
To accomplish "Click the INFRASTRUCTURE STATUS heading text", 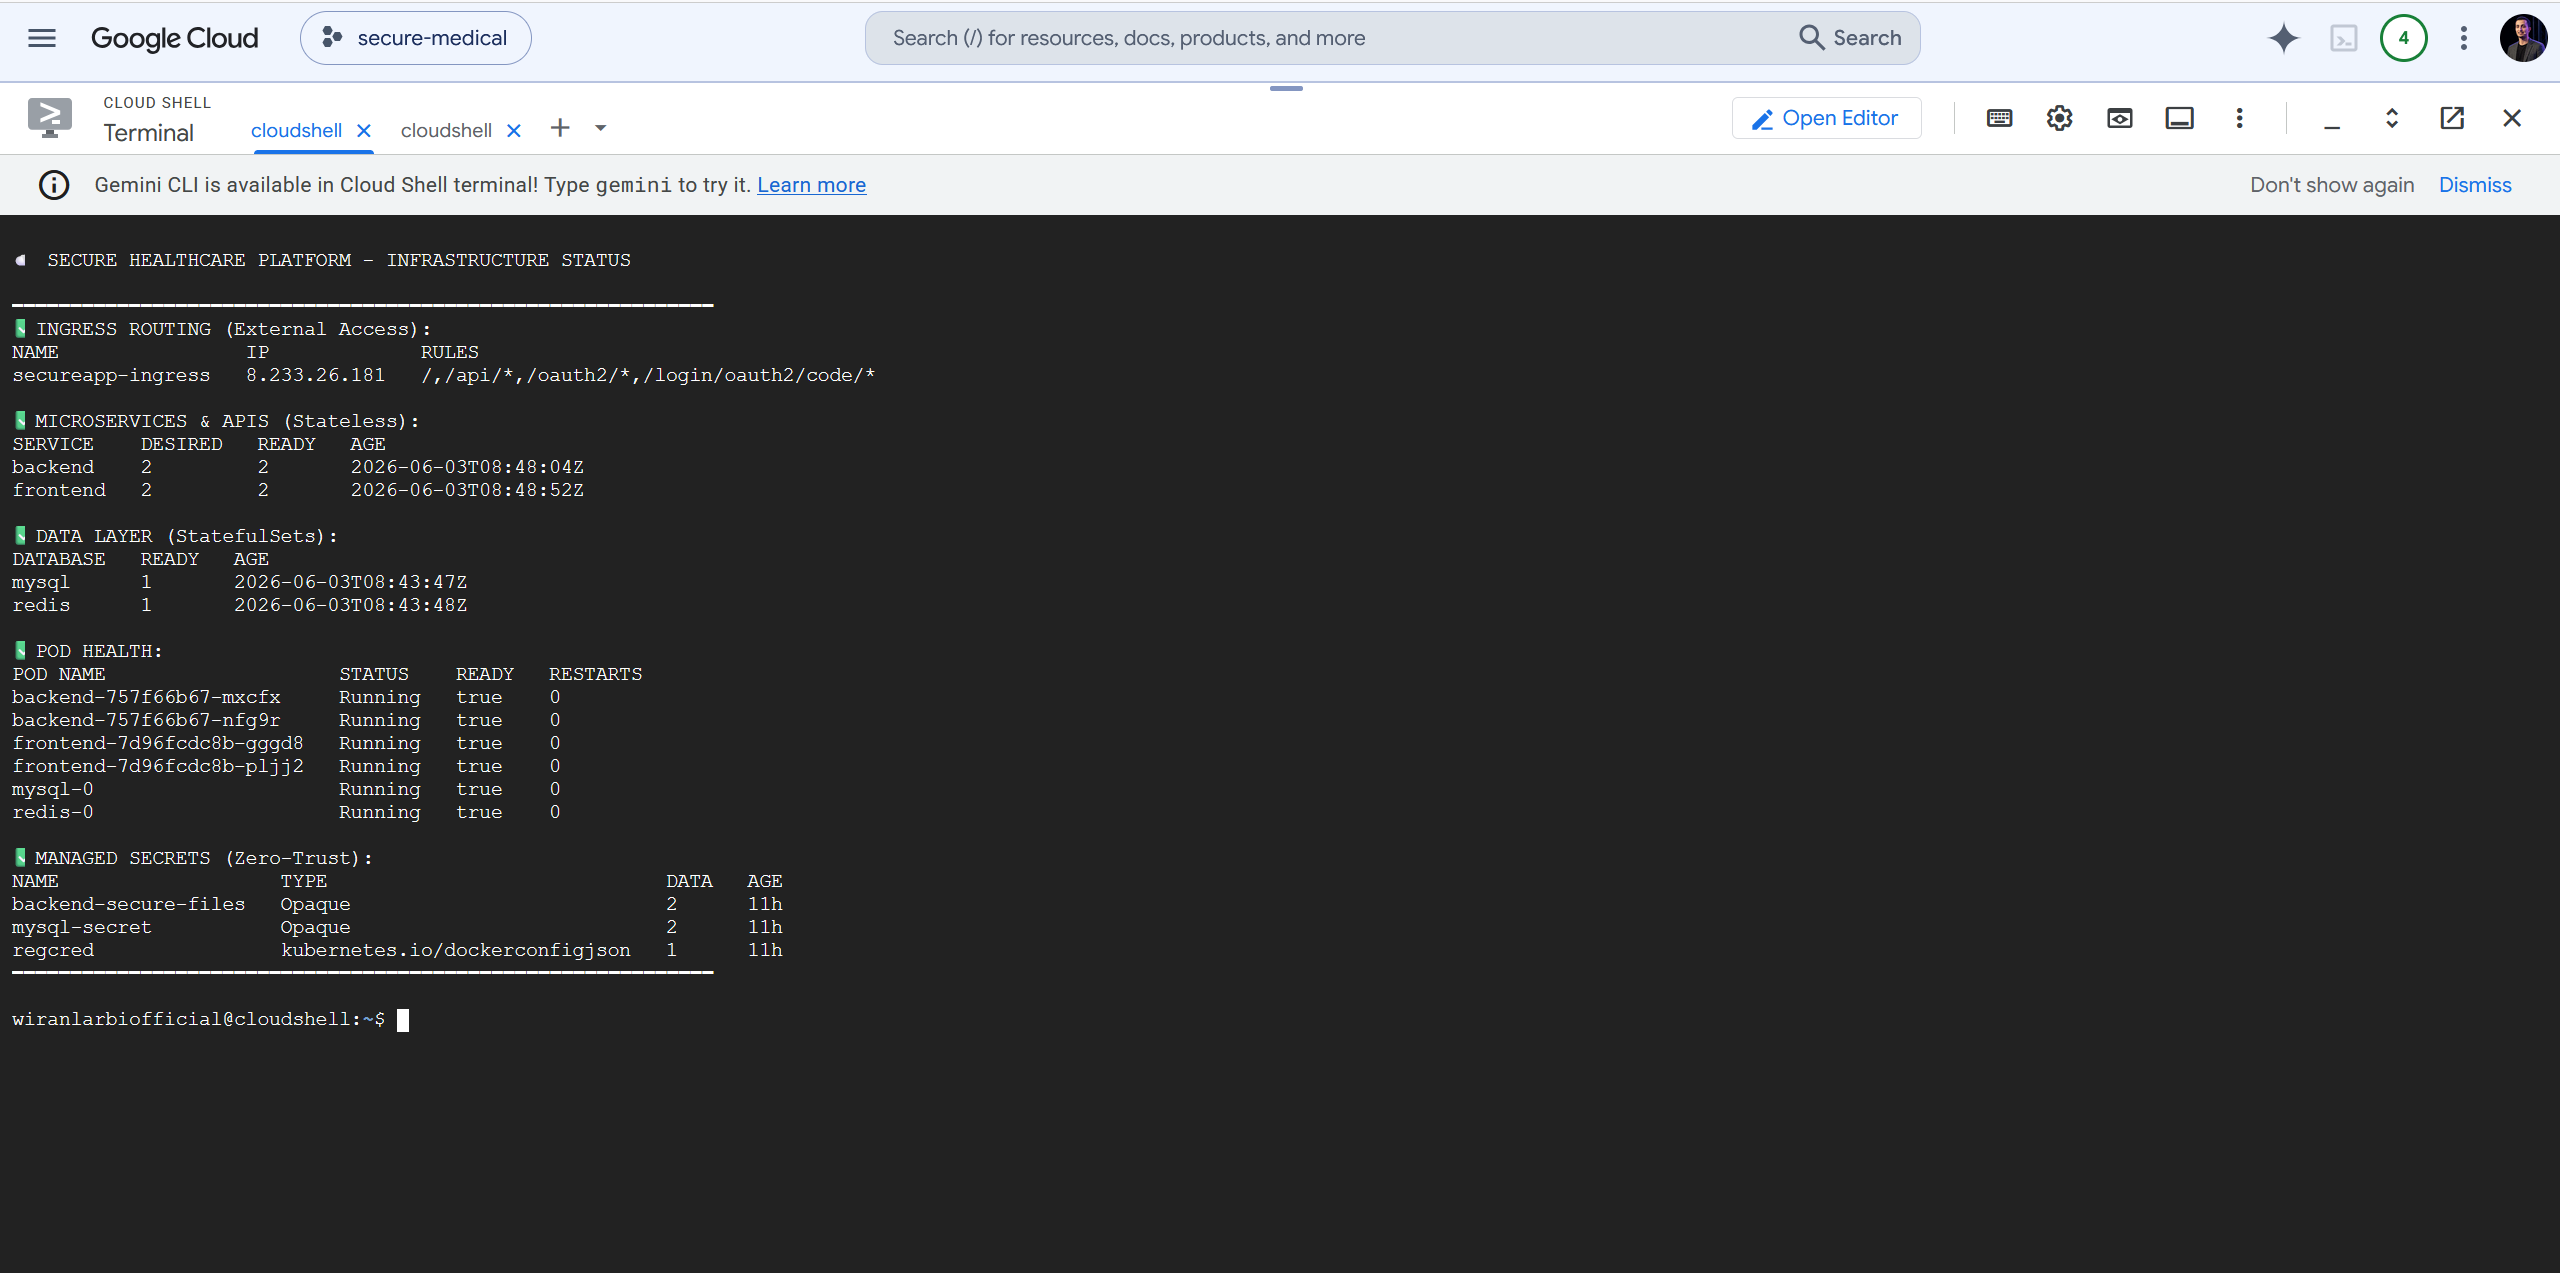I will pos(509,260).
